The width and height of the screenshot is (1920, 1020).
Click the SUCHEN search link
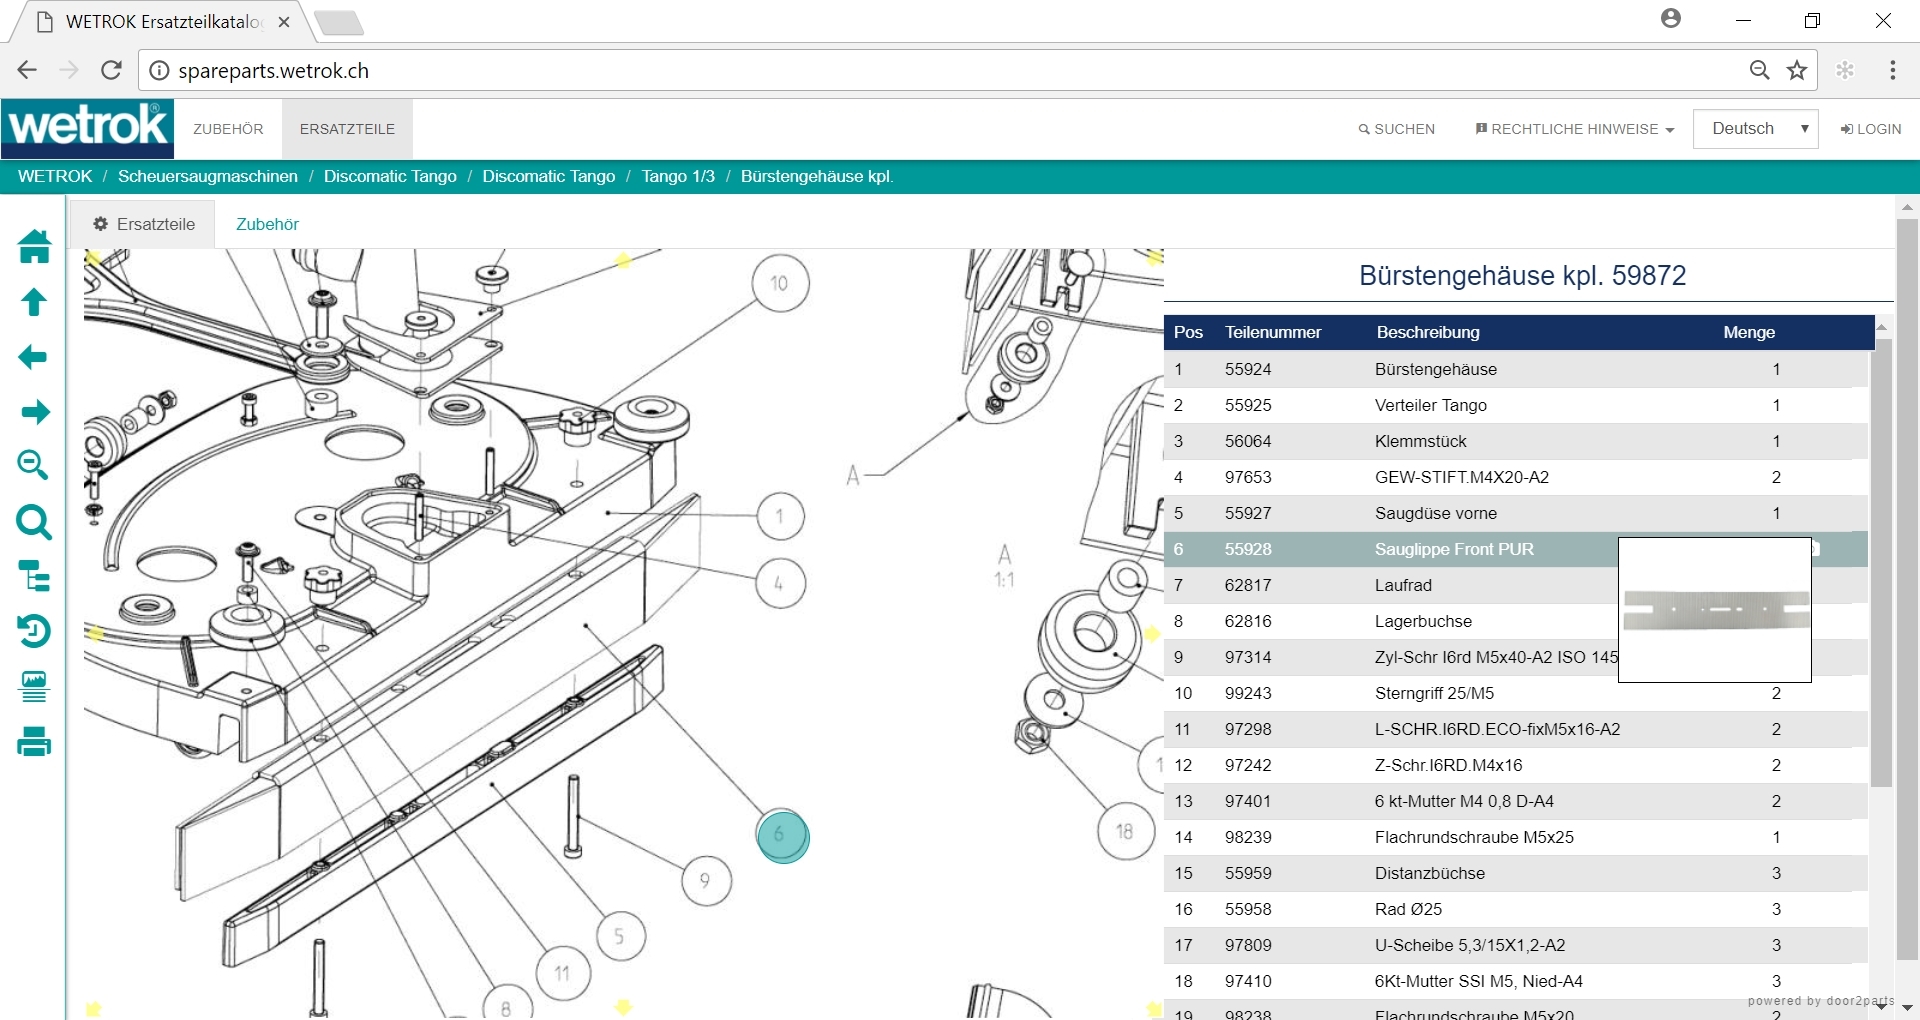click(1396, 129)
